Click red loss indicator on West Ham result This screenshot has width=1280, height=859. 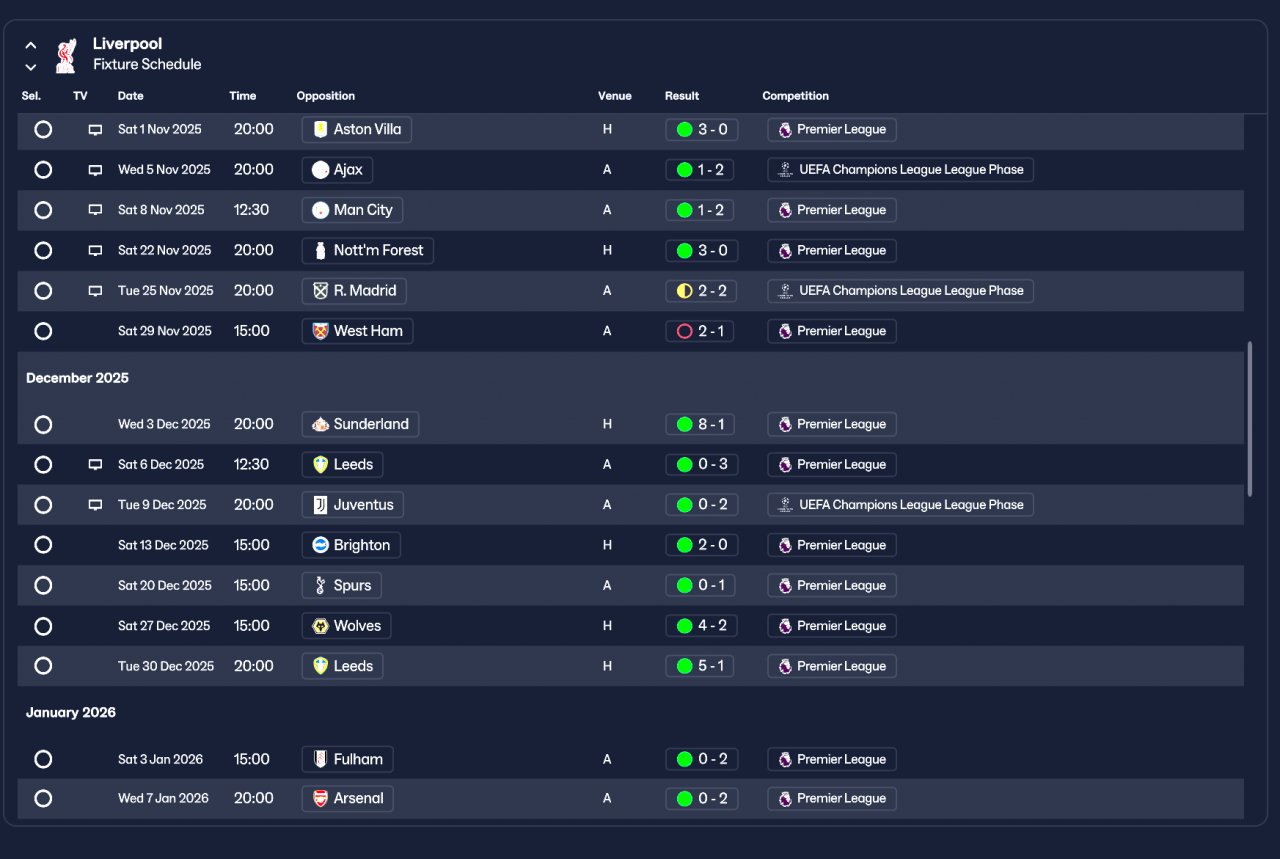(684, 331)
